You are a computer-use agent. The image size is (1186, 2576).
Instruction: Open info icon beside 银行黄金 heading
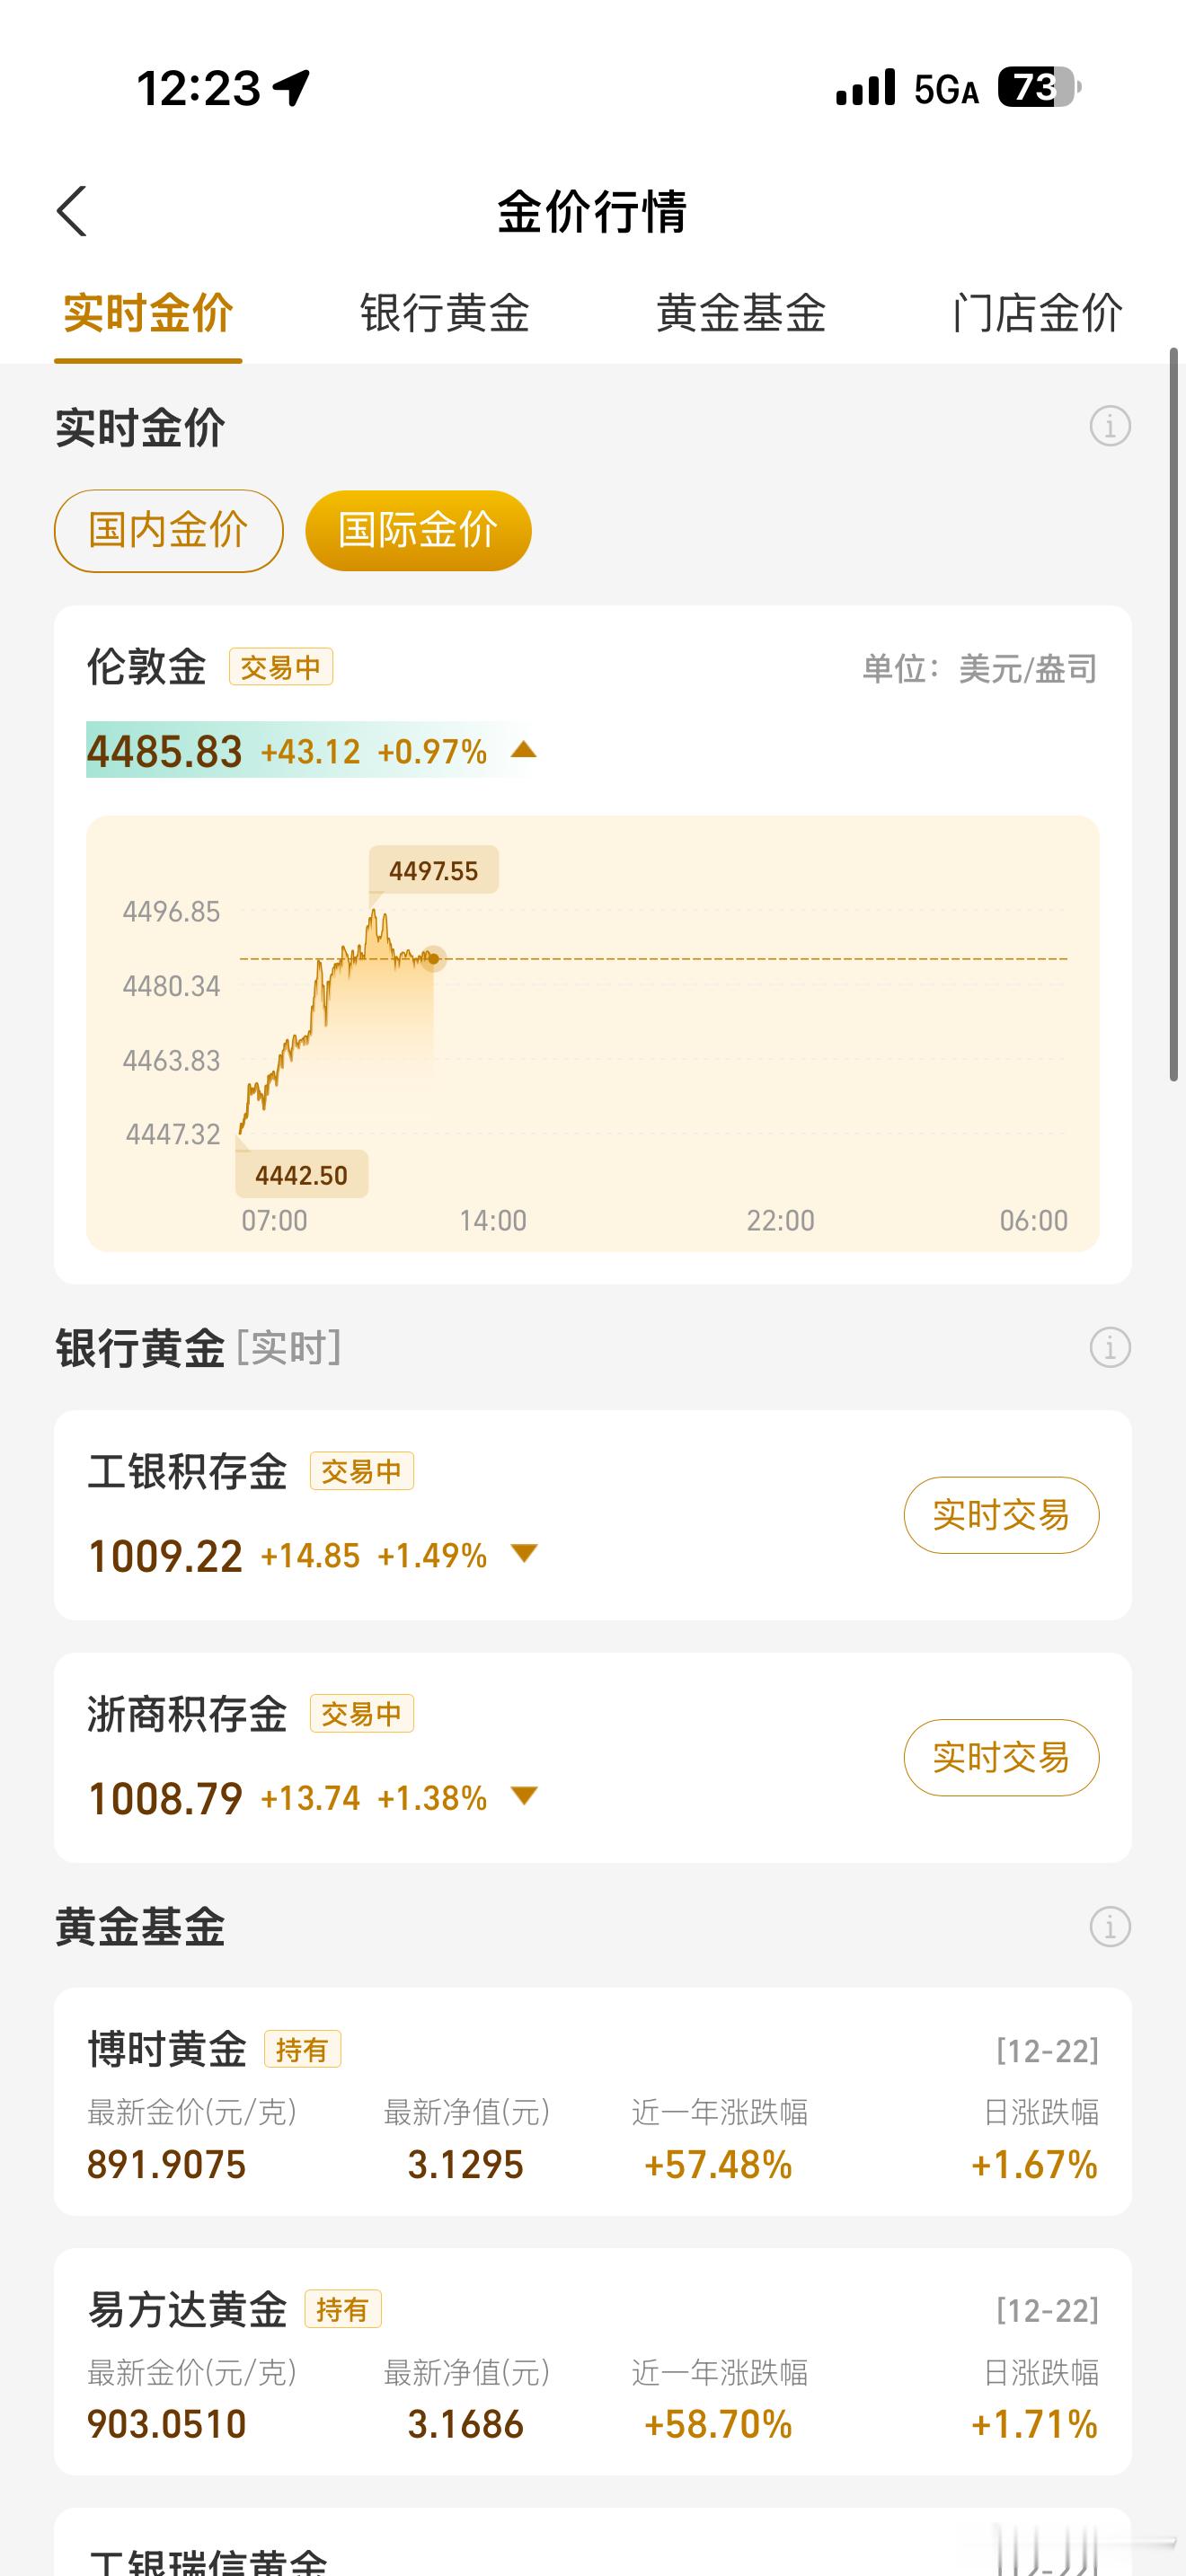click(x=1110, y=1347)
